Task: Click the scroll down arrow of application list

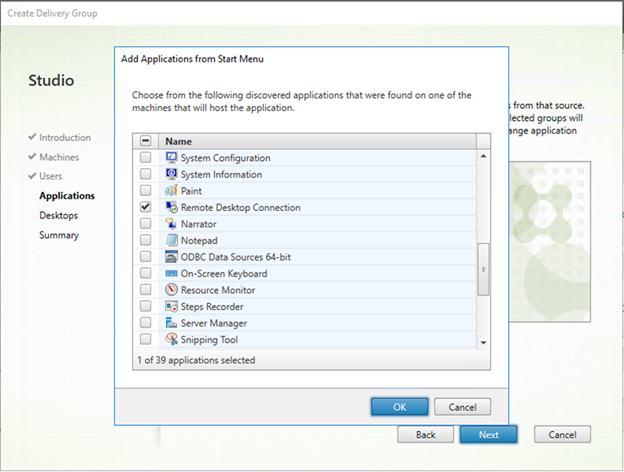Action: [484, 343]
